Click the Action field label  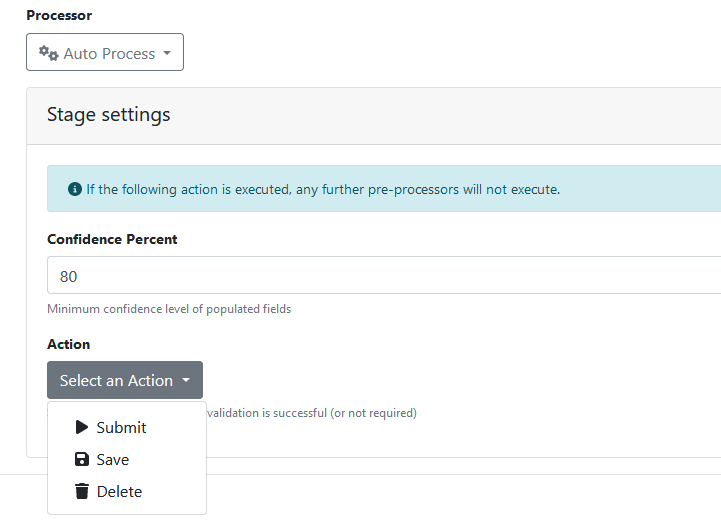68,344
